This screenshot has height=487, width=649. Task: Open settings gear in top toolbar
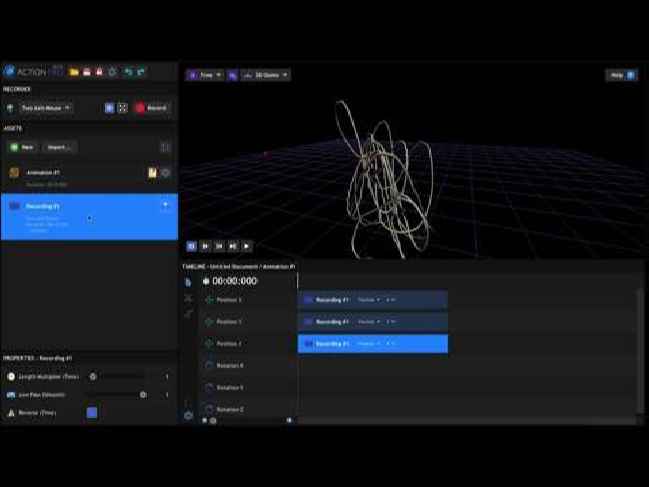(112, 72)
